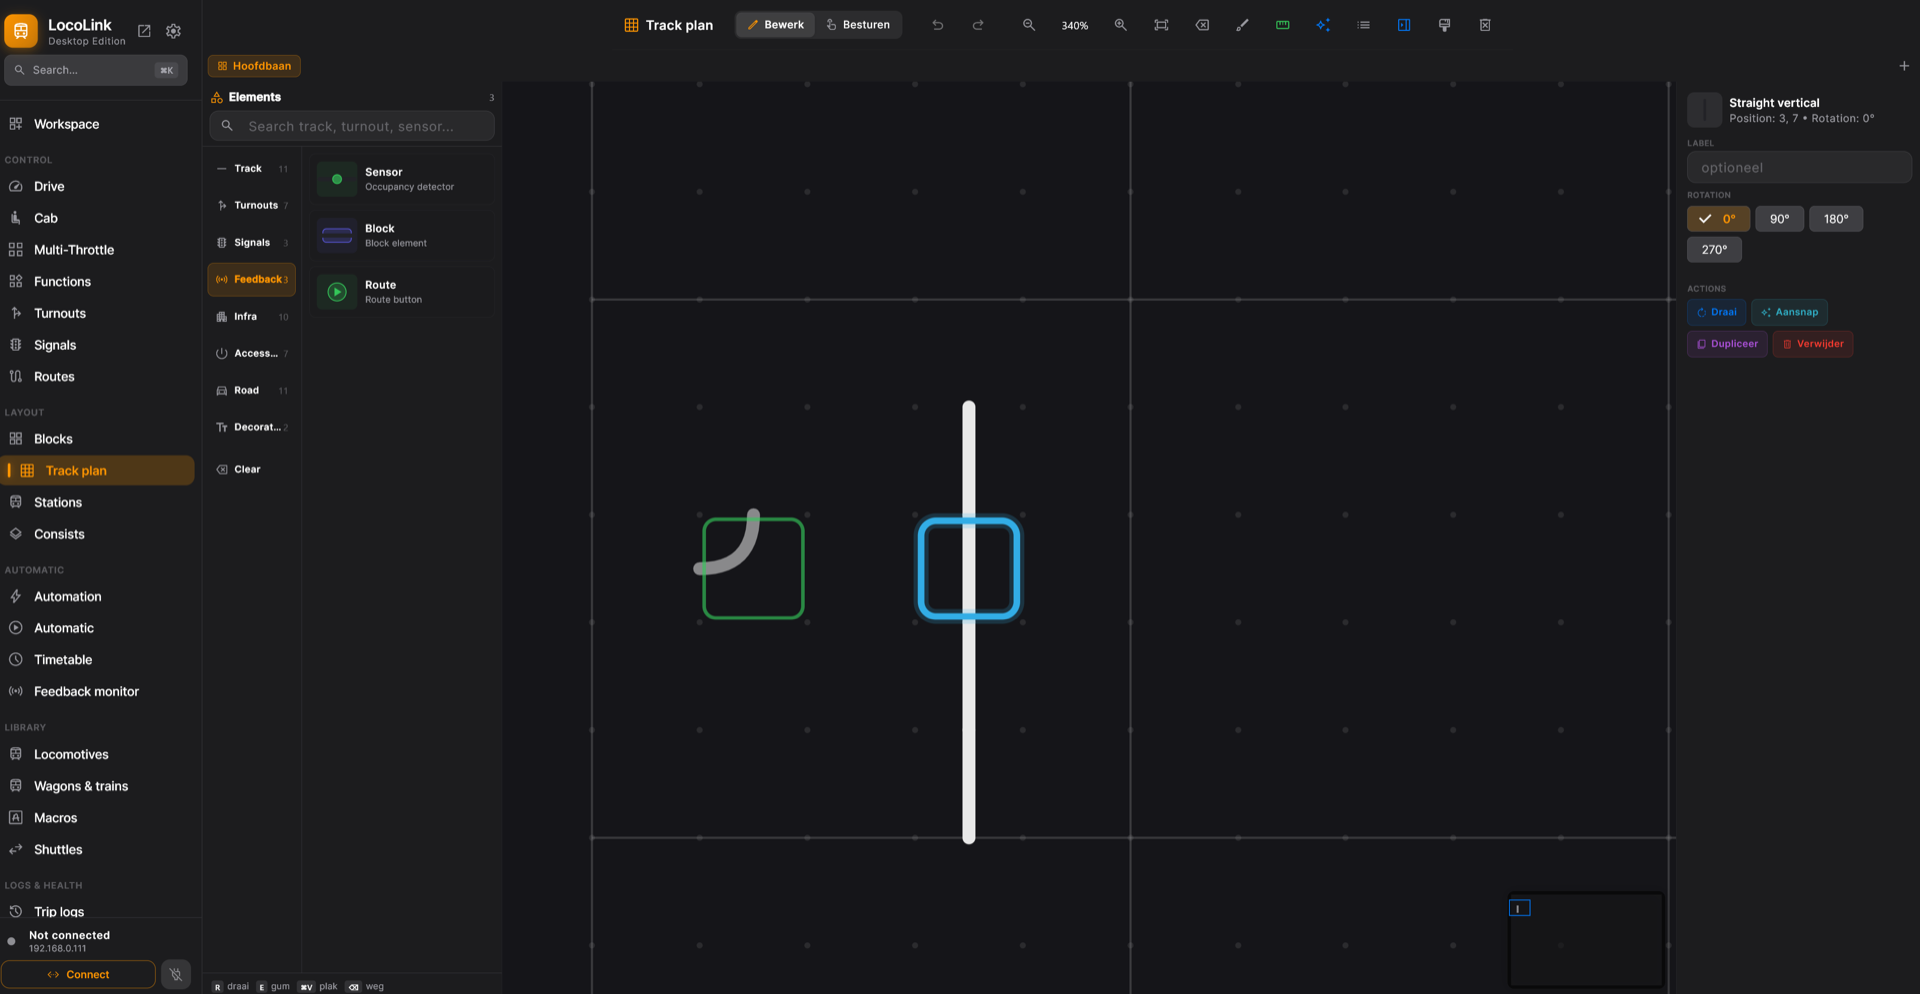Select the Decoration element category
Screen dimensions: 1920x994
(252, 428)
